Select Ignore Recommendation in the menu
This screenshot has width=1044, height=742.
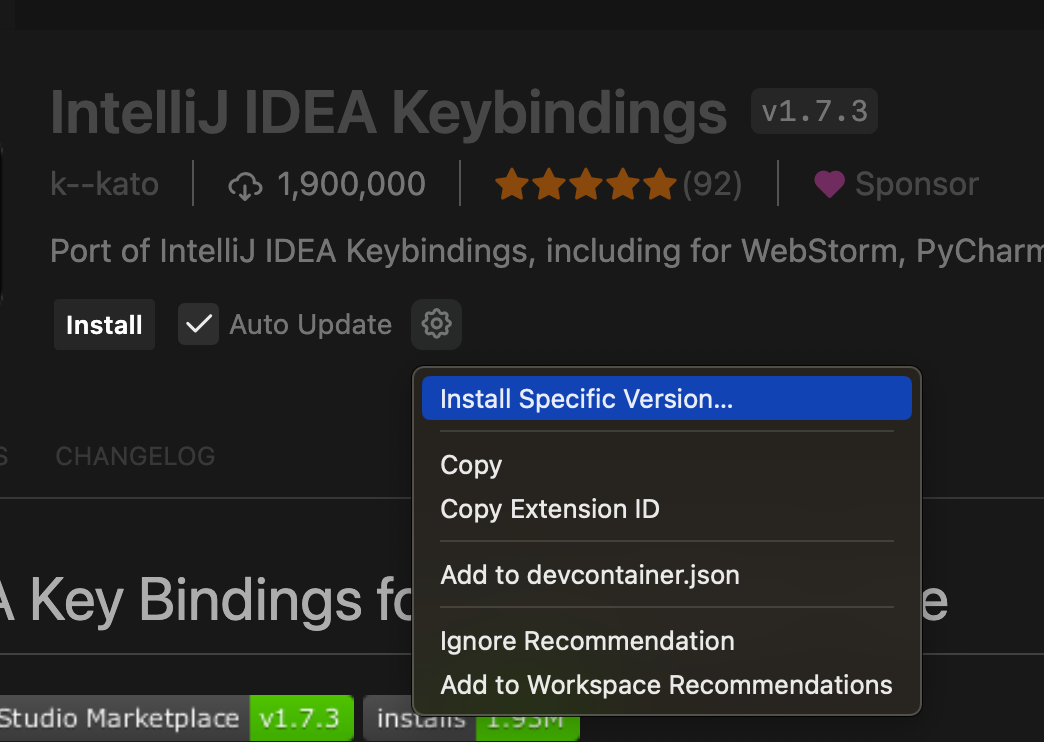(x=587, y=641)
